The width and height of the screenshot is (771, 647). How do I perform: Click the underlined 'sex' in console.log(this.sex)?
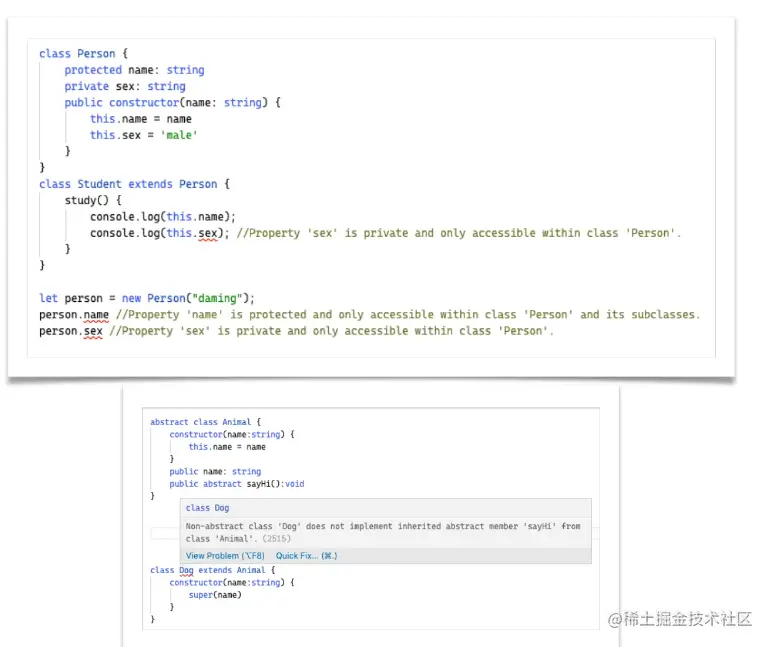208,234
